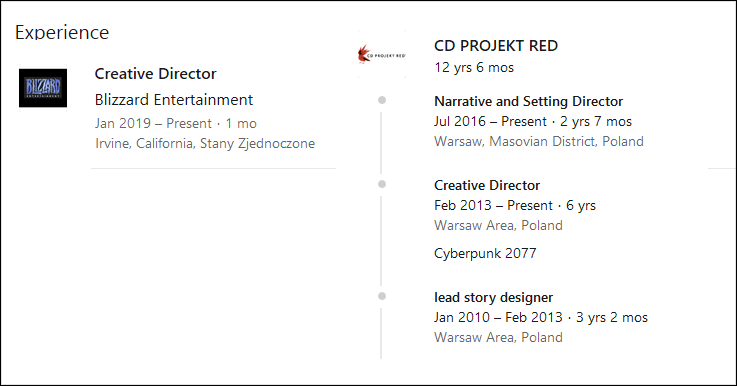
Task: Click the Irvine, California location text
Action: coord(205,143)
